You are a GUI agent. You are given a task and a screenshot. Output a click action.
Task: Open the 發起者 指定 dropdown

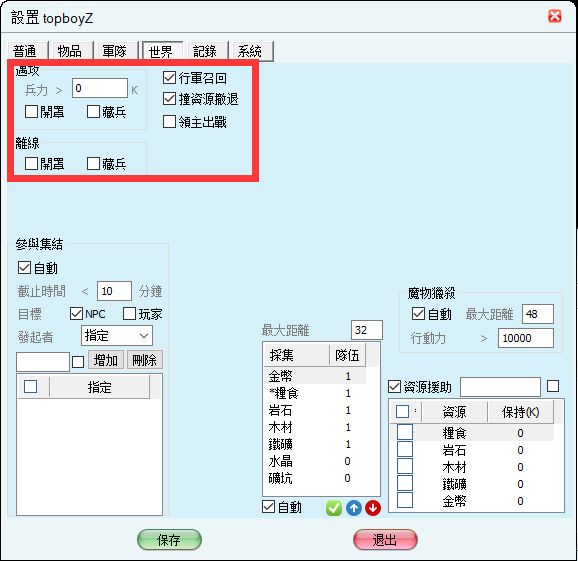[x=116, y=336]
